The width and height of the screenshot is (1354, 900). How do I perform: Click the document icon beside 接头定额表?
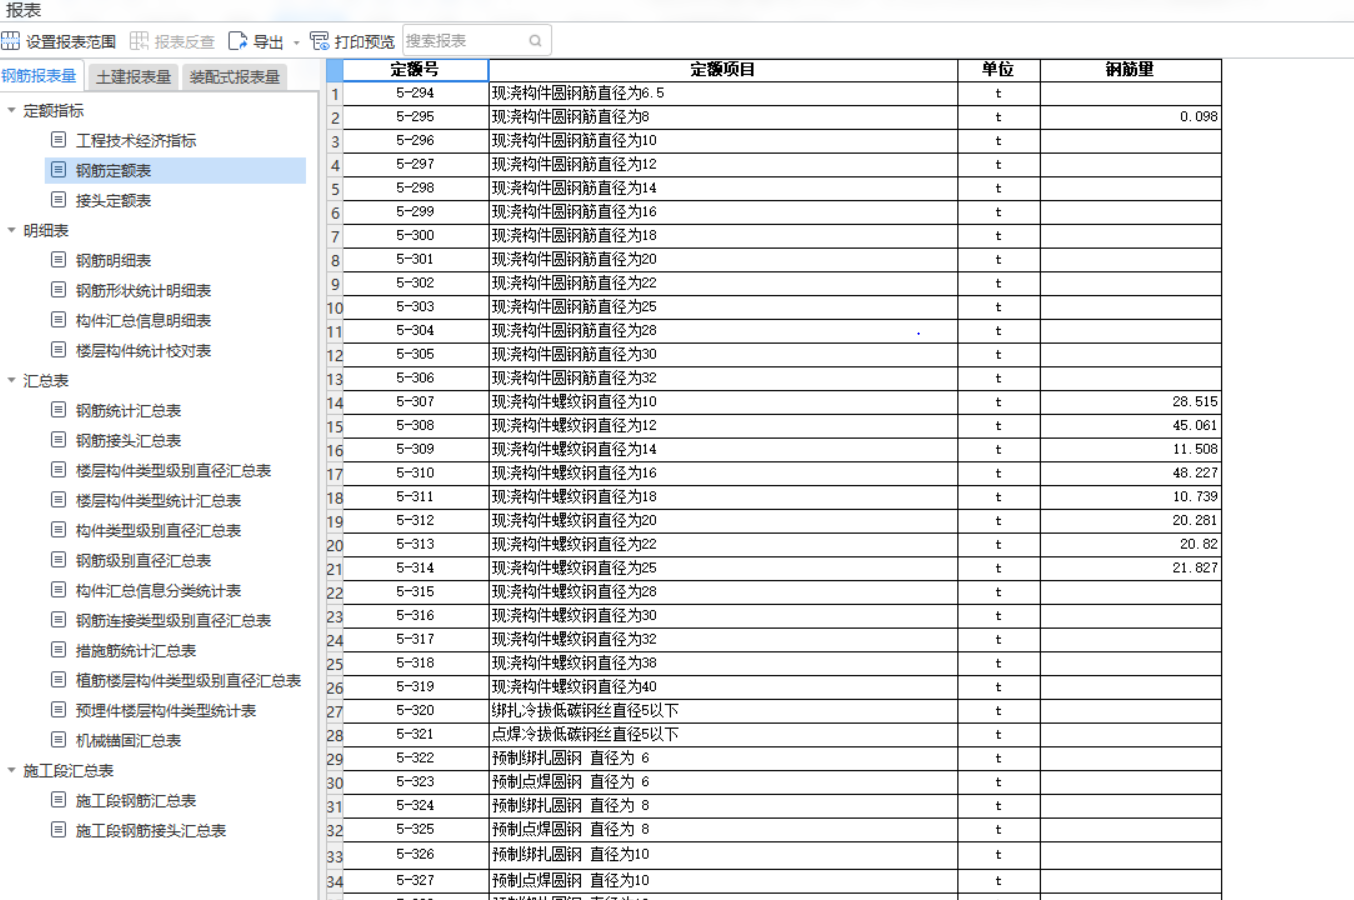tap(59, 200)
